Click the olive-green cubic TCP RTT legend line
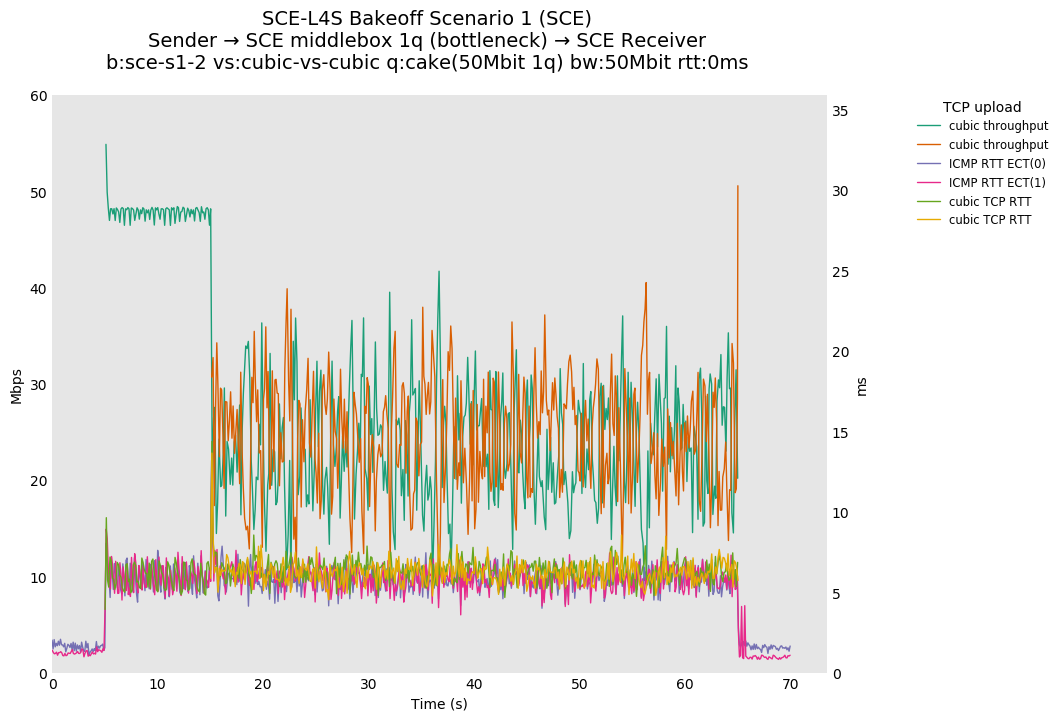 pos(929,201)
